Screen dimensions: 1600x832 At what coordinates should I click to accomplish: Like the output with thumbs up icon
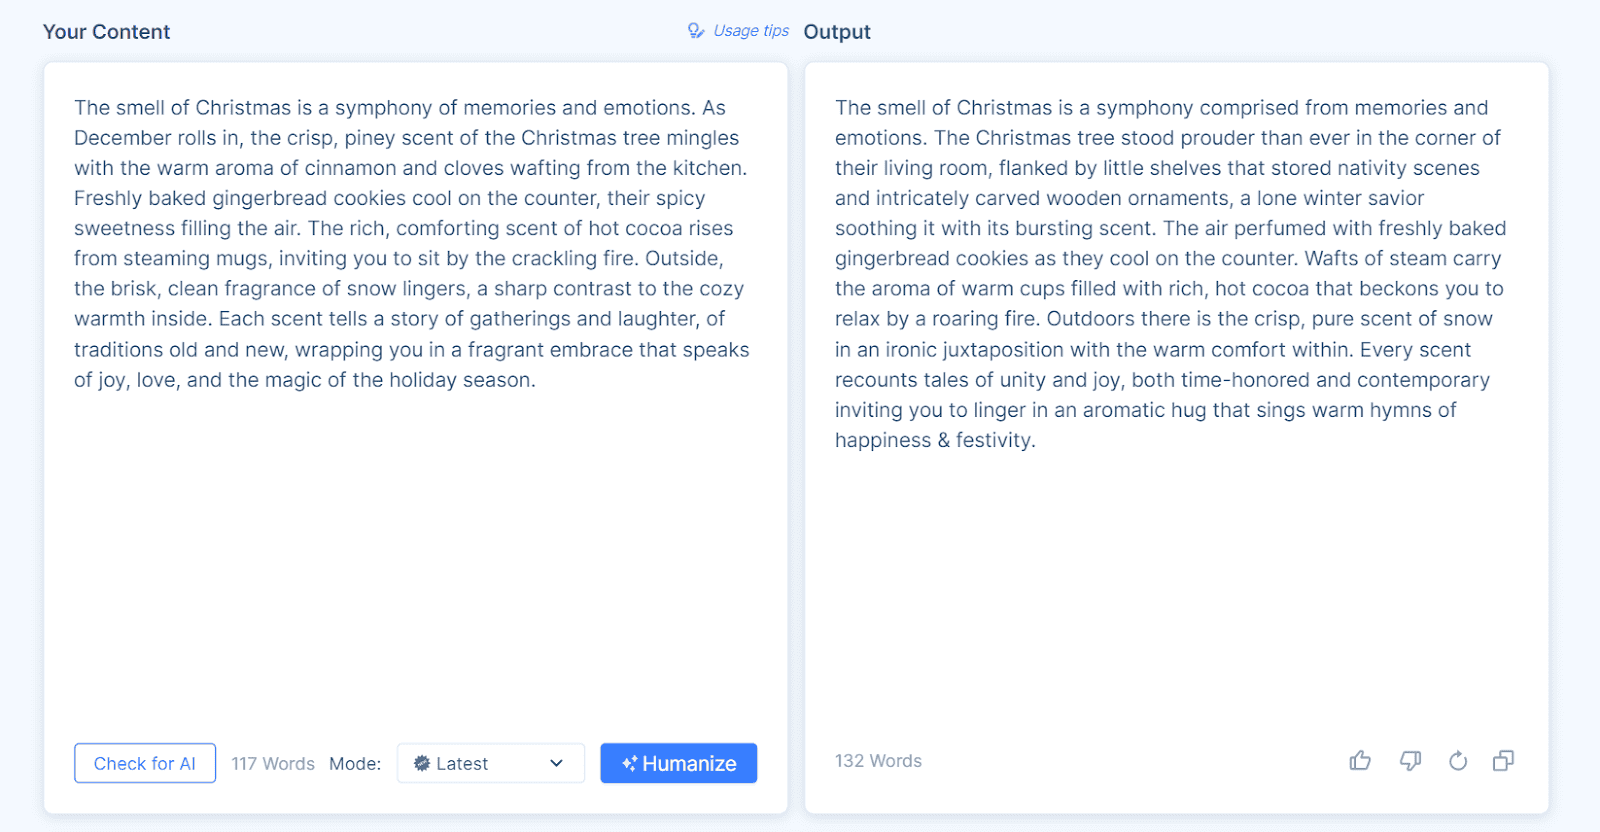pos(1360,761)
